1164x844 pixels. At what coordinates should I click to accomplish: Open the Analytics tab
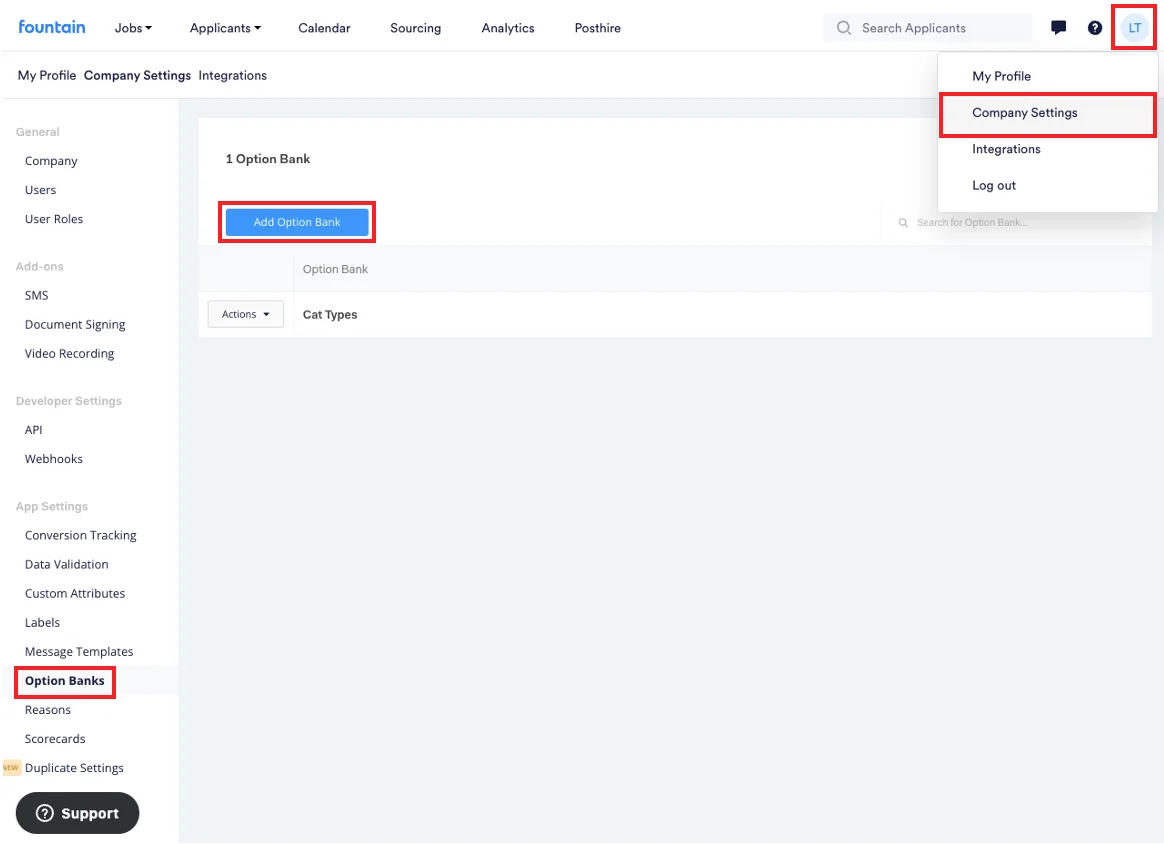point(508,27)
